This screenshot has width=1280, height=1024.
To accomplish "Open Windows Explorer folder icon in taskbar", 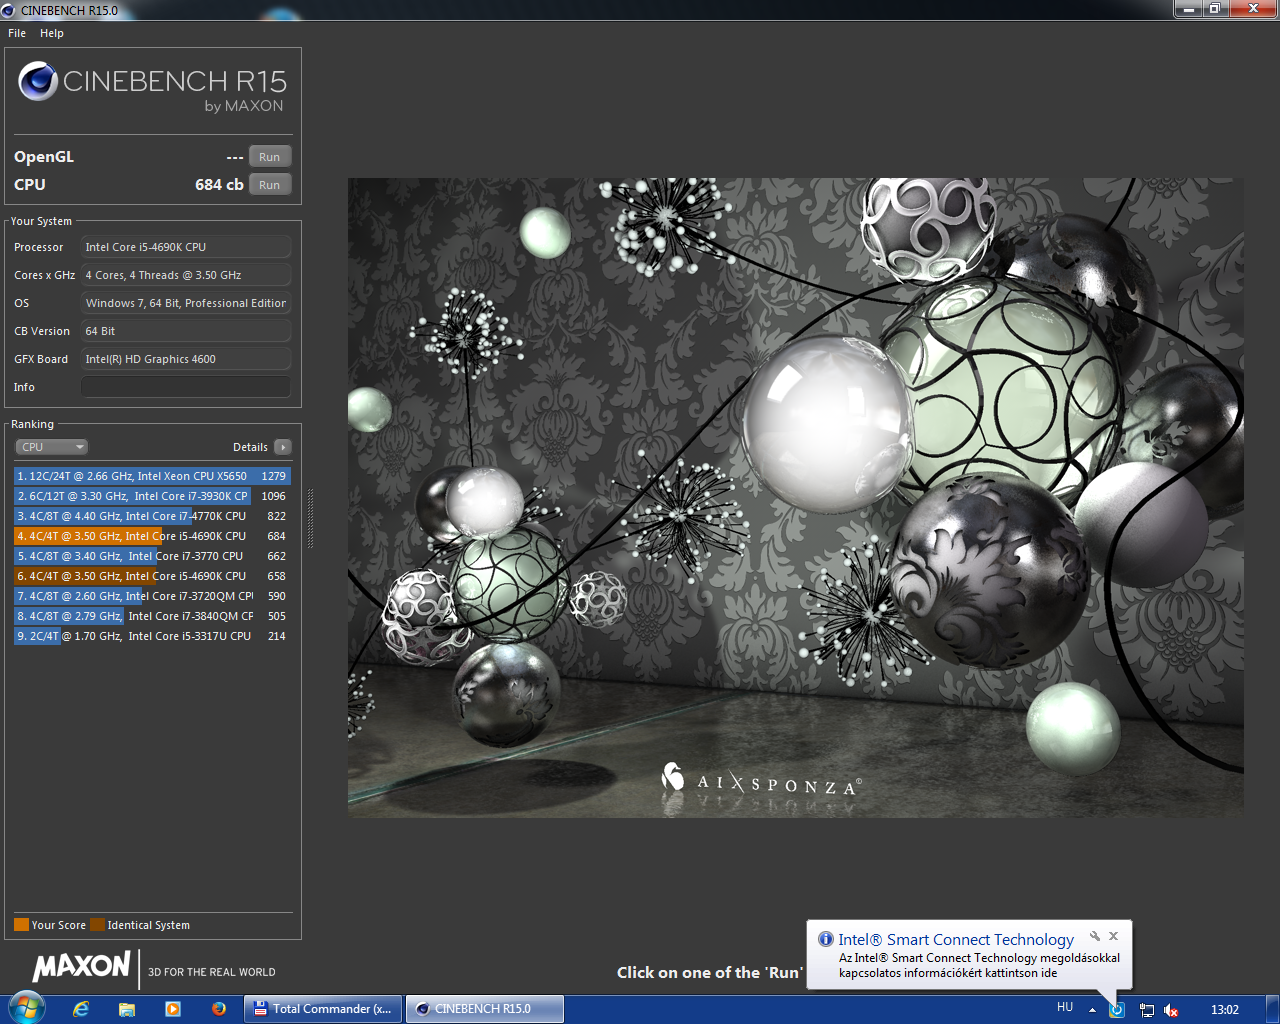I will tap(127, 1009).
